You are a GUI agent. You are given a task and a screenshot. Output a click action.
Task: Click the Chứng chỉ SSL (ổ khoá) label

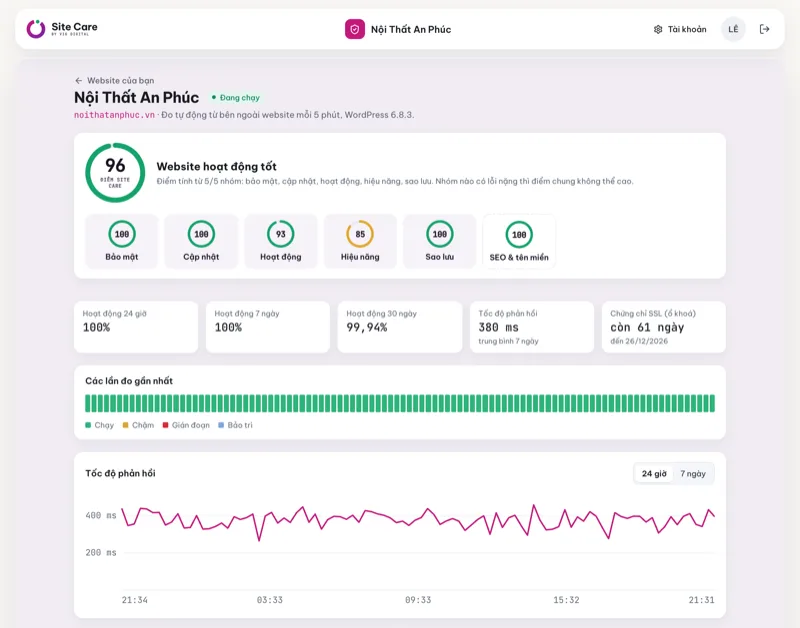click(653, 314)
